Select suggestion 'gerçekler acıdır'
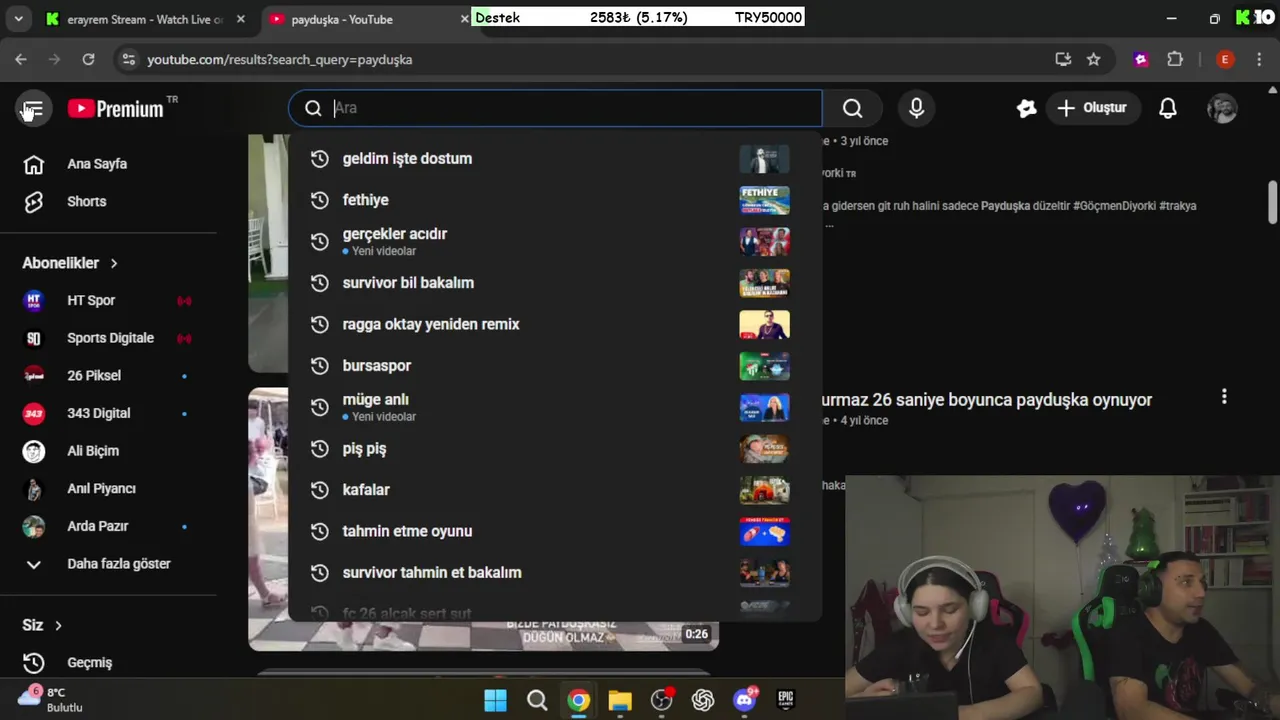The image size is (1280, 720). click(x=555, y=241)
